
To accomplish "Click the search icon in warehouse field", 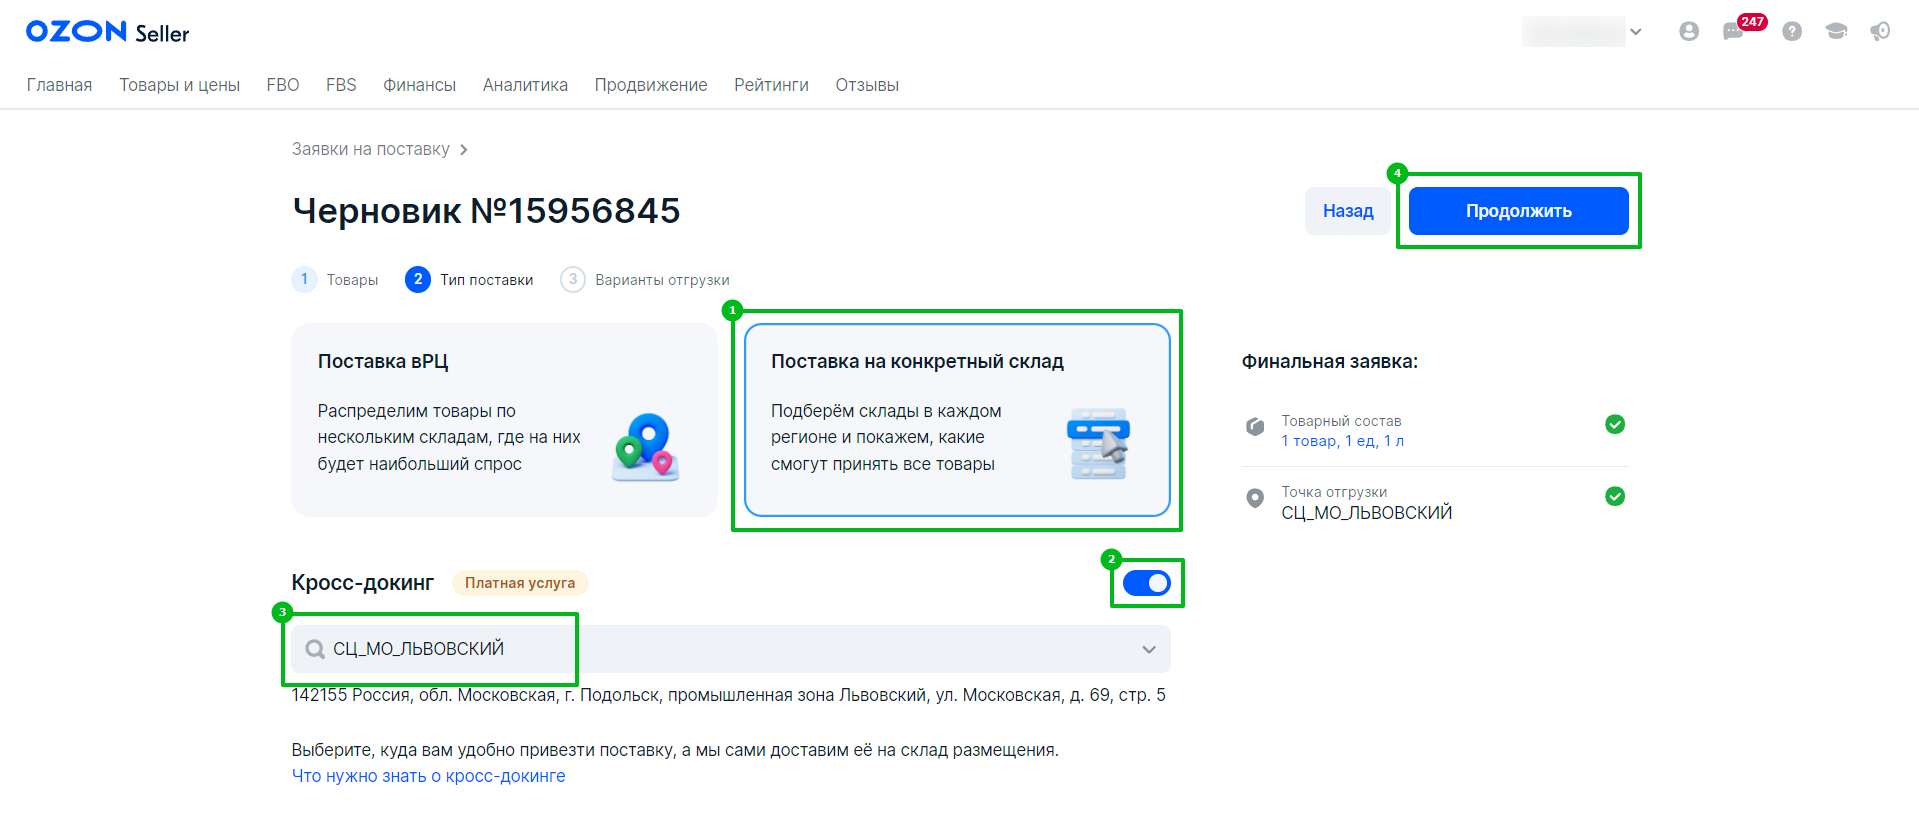I will 315,649.
